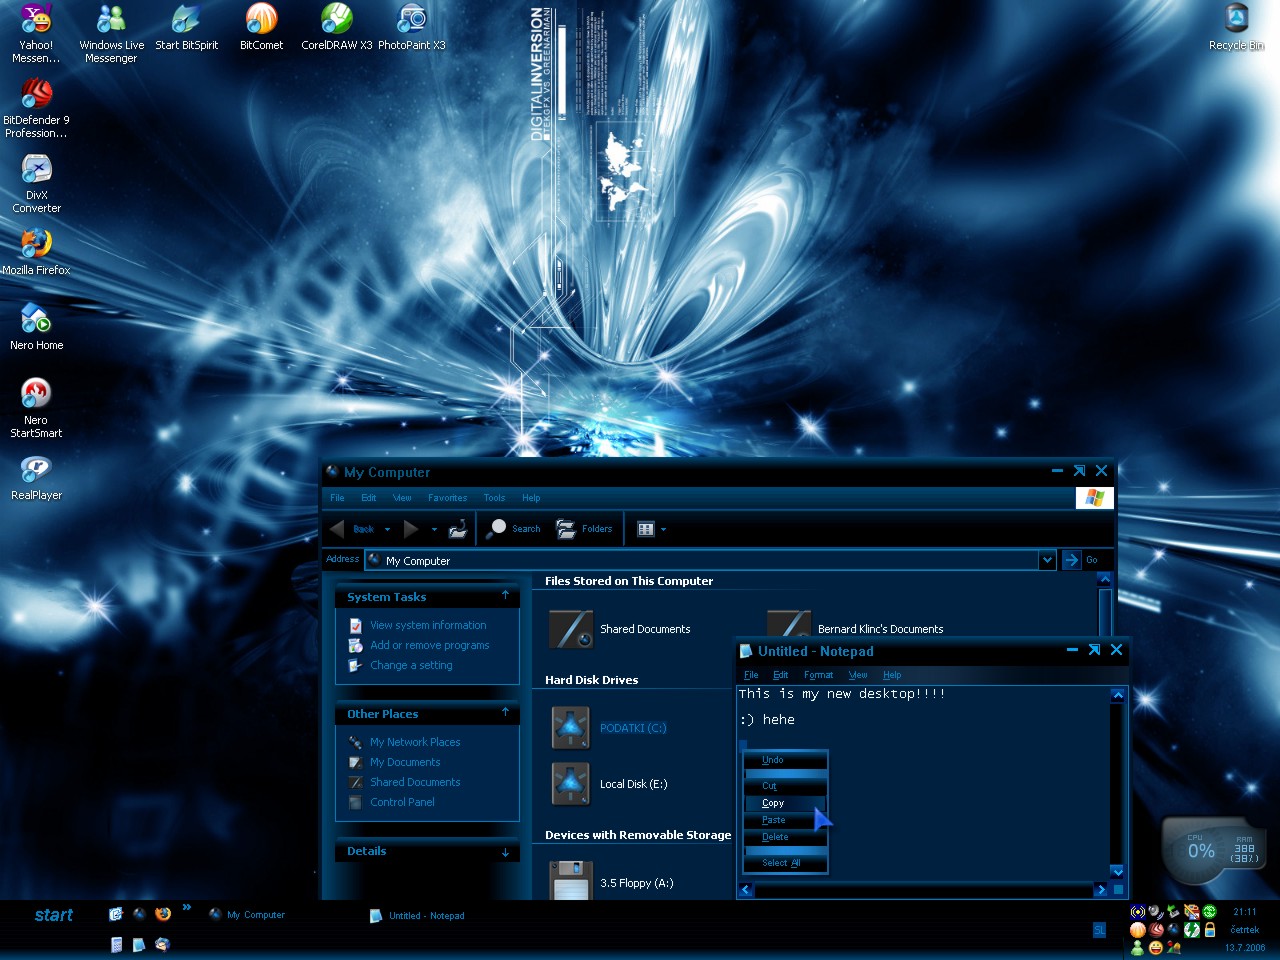Collapse the Other Places panel
Image resolution: width=1280 pixels, height=960 pixels.
coord(505,713)
